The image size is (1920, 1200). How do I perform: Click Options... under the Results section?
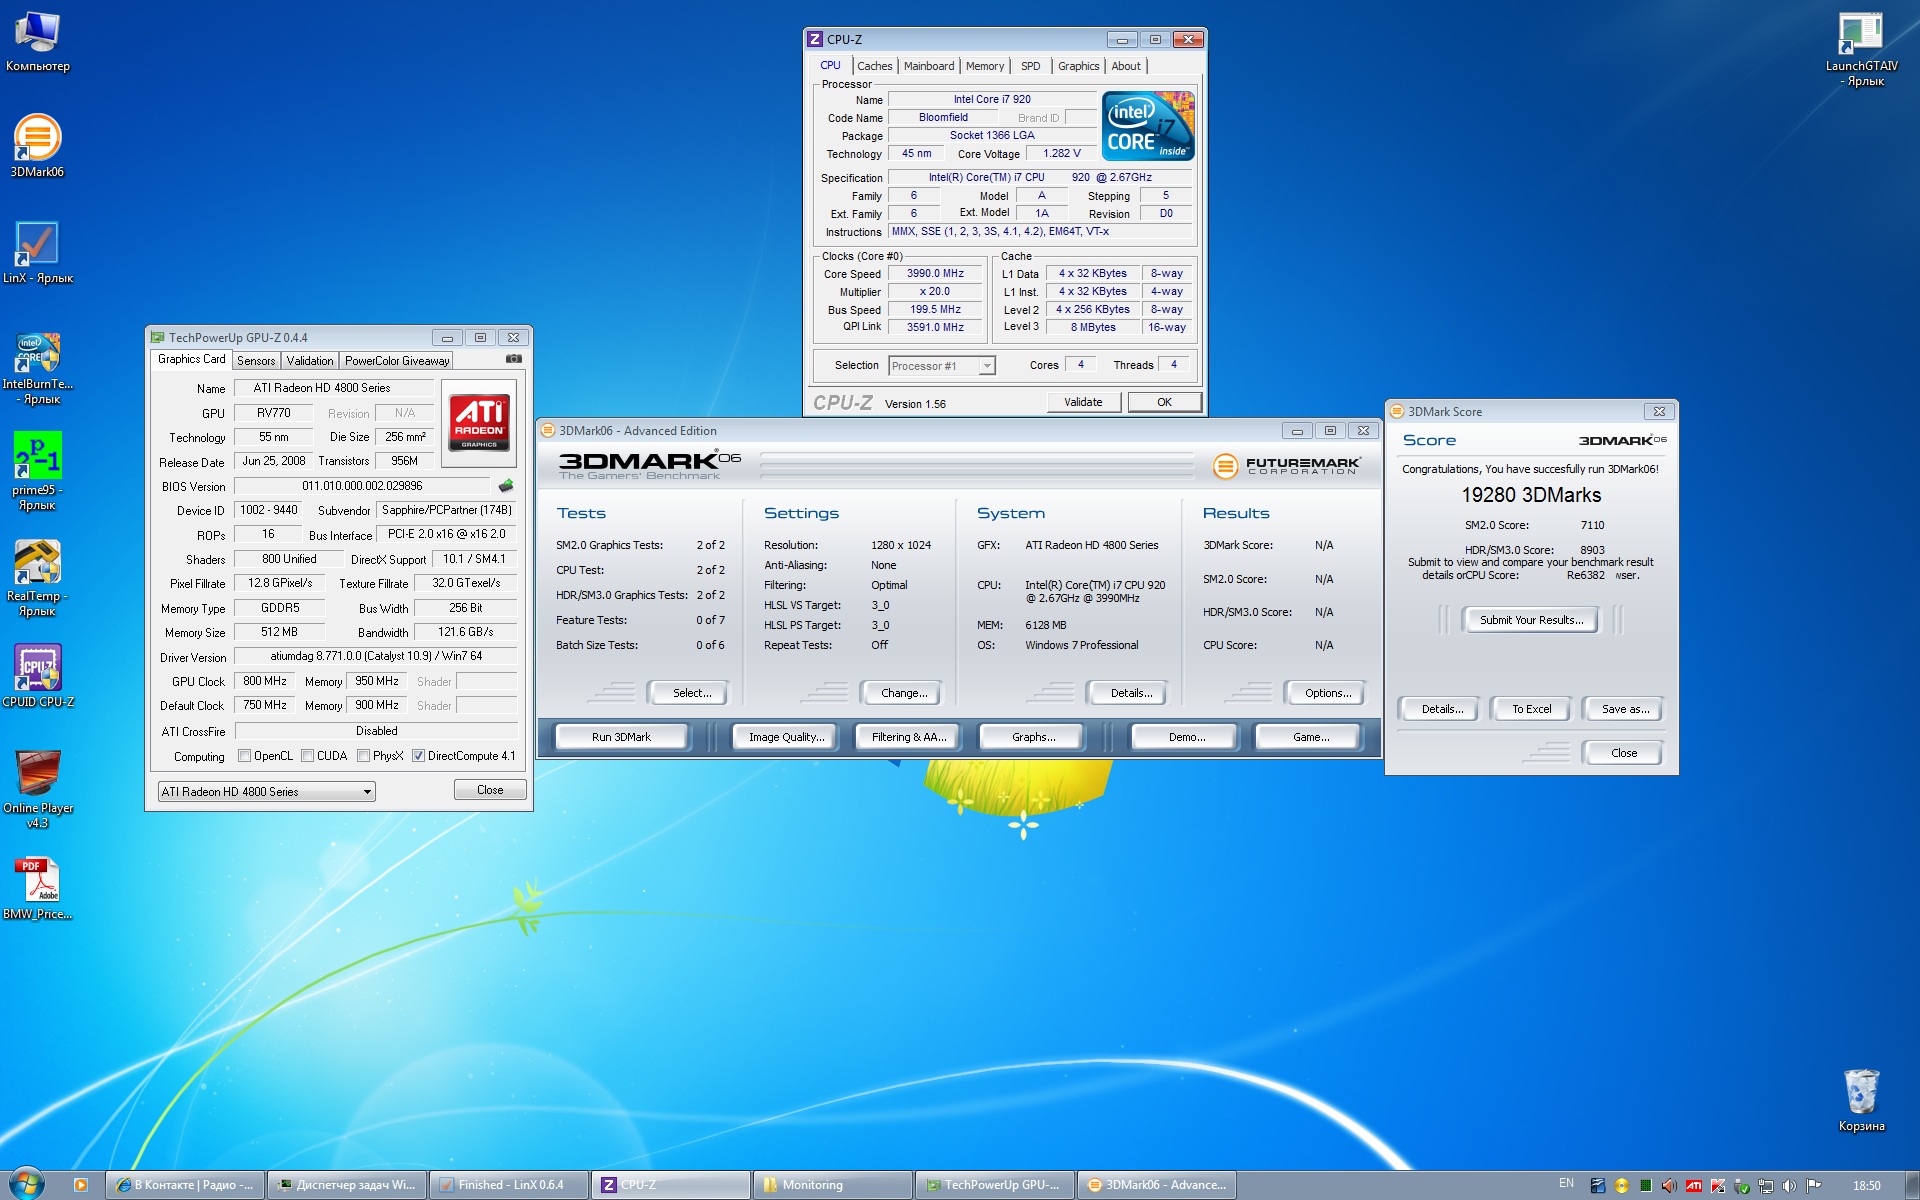tap(1327, 693)
